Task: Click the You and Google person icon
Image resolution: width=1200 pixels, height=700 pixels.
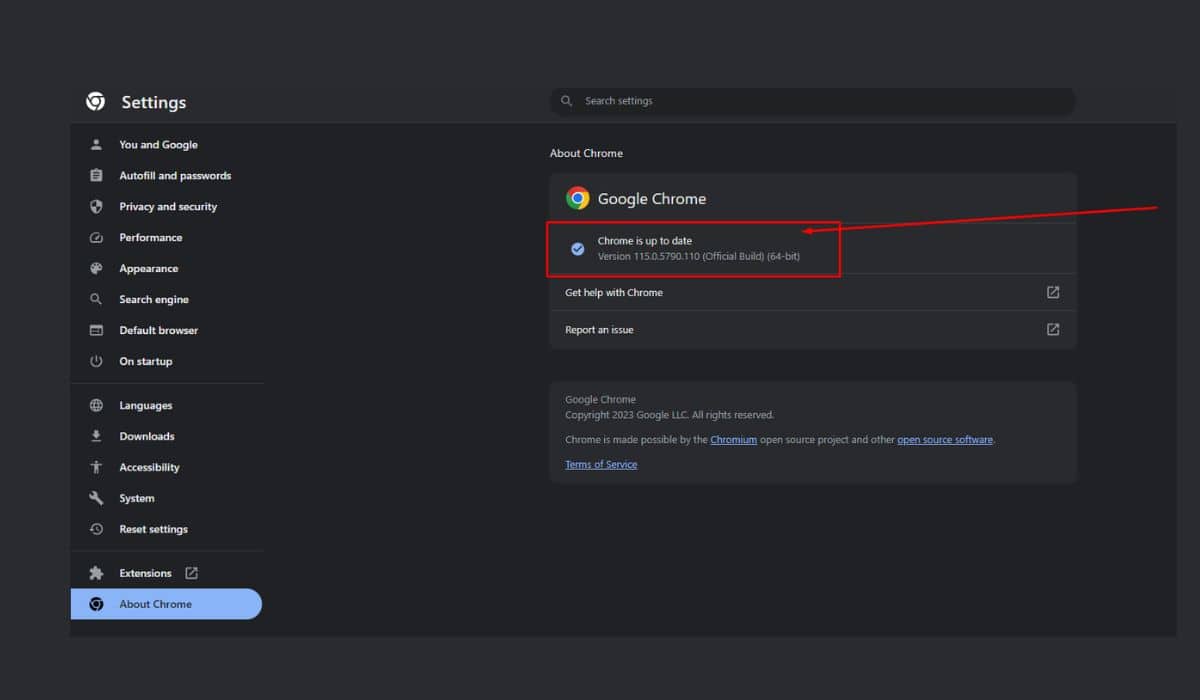Action: (x=96, y=145)
